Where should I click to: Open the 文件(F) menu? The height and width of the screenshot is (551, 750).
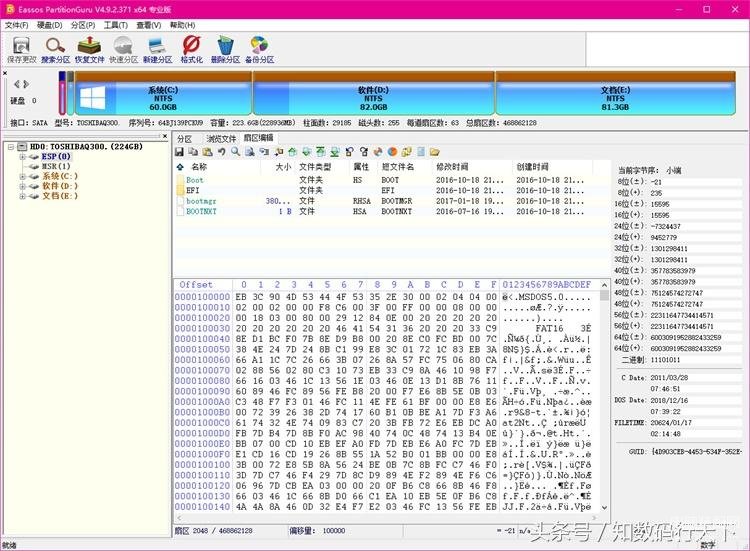click(16, 25)
